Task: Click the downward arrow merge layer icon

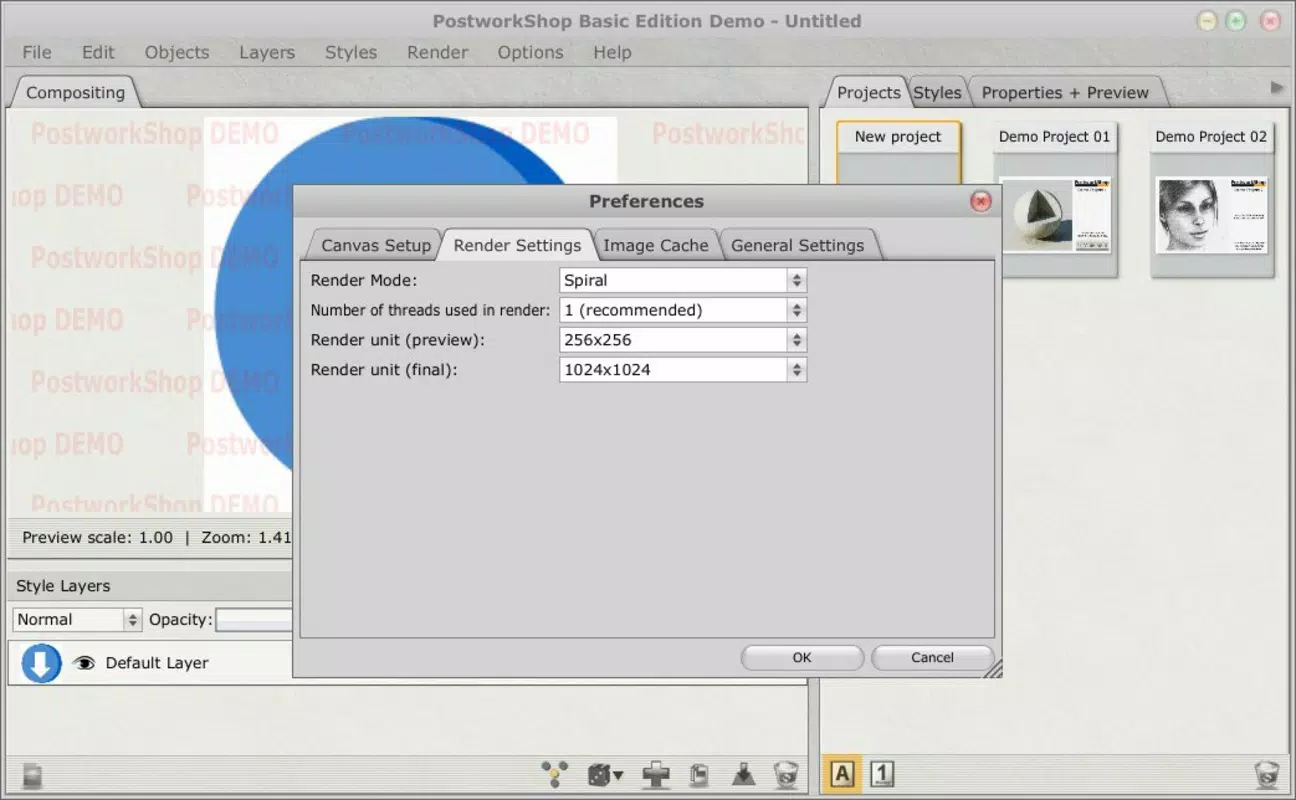Action: (743, 774)
